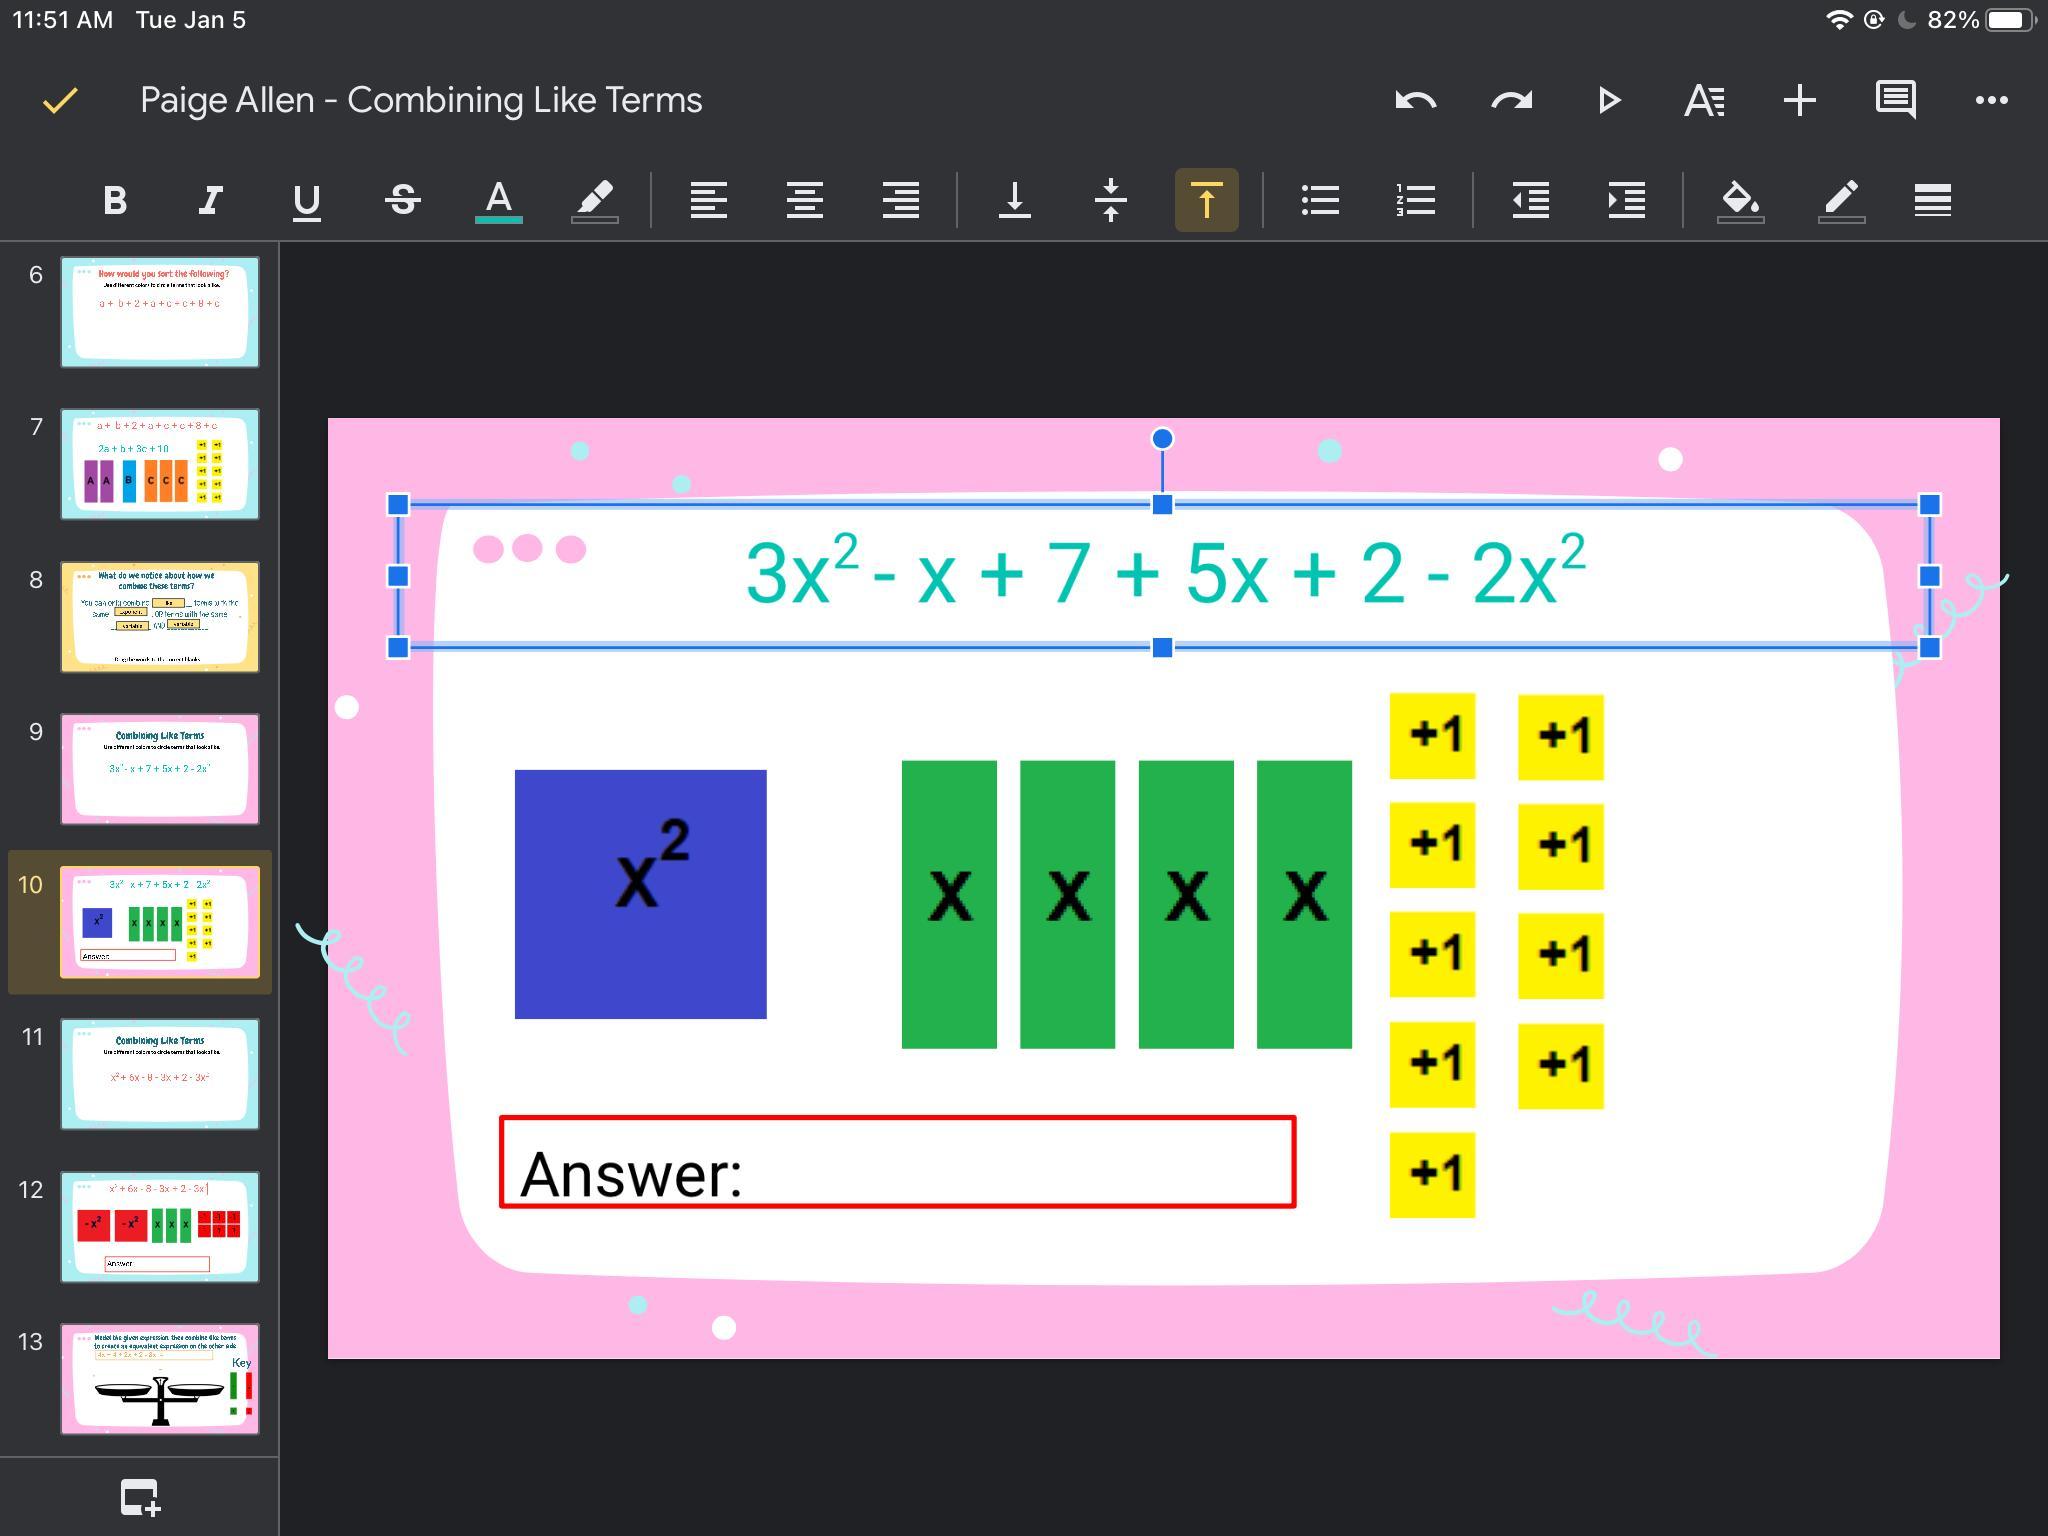The width and height of the screenshot is (2048, 1536).
Task: Open the border color pencil tool
Action: 1841,201
